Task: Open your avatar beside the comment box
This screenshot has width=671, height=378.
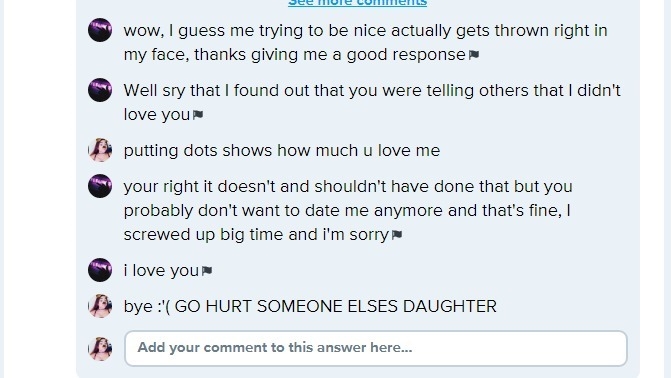Action: 100,348
